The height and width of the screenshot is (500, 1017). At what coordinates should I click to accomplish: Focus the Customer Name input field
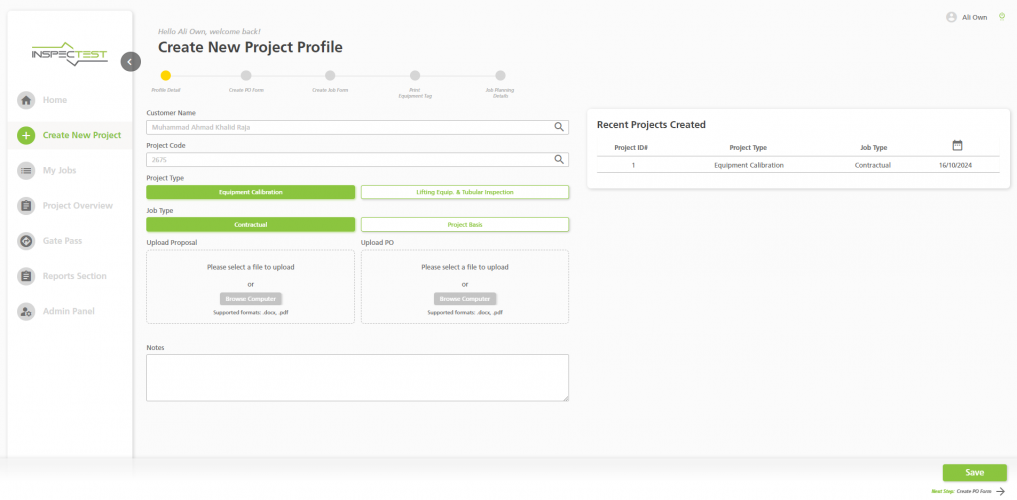pos(357,127)
